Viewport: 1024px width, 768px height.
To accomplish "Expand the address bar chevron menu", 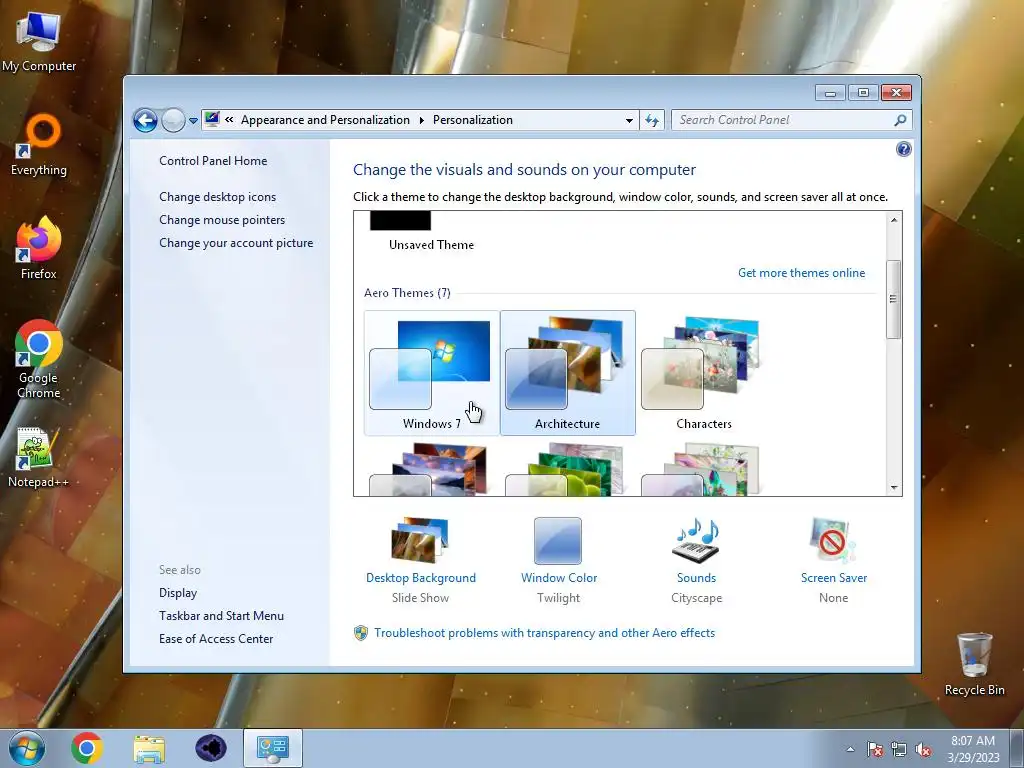I will click(x=229, y=120).
